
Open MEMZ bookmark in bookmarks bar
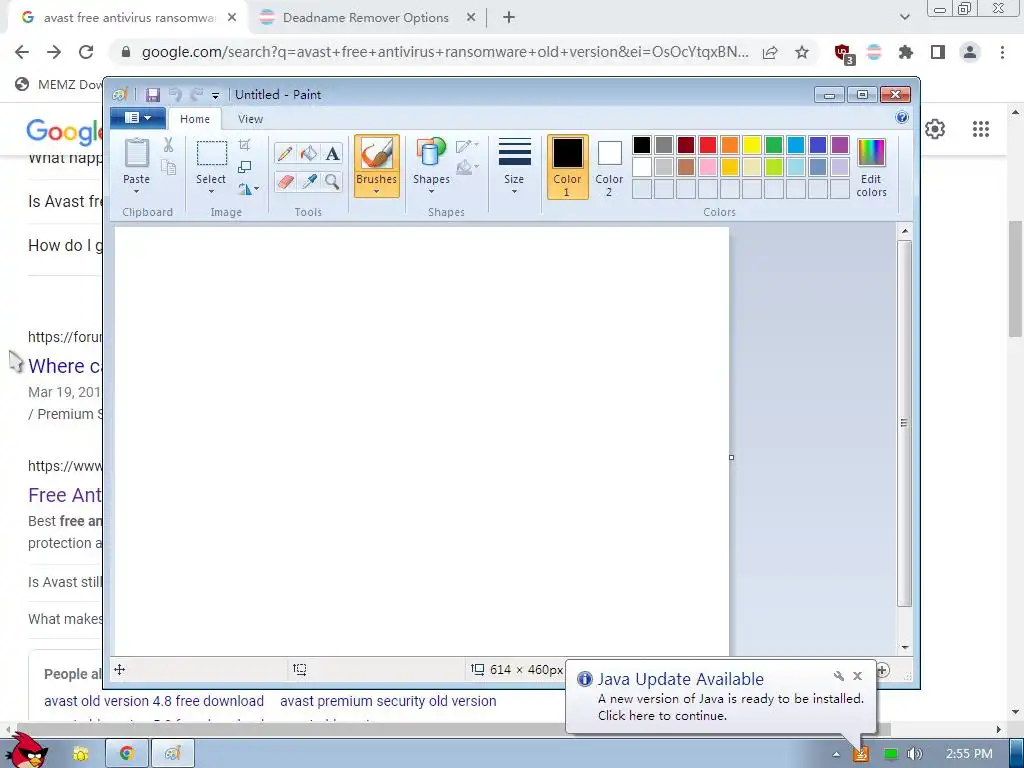[59, 84]
